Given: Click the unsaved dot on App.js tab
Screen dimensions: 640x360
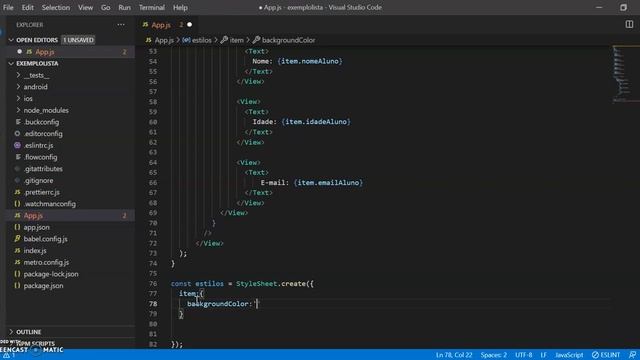Looking at the screenshot, I should [189, 25].
